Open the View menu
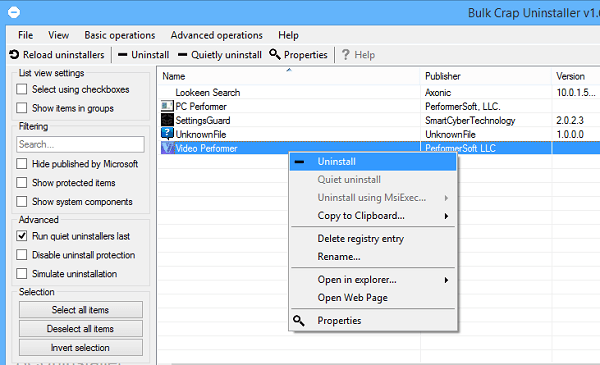The image size is (600, 365). pyautogui.click(x=59, y=35)
